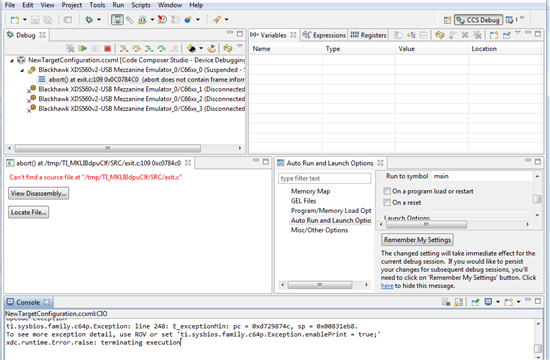Click the Restart icon in Debug toolbar
The width and height of the screenshot is (550, 360).
tap(212, 48)
